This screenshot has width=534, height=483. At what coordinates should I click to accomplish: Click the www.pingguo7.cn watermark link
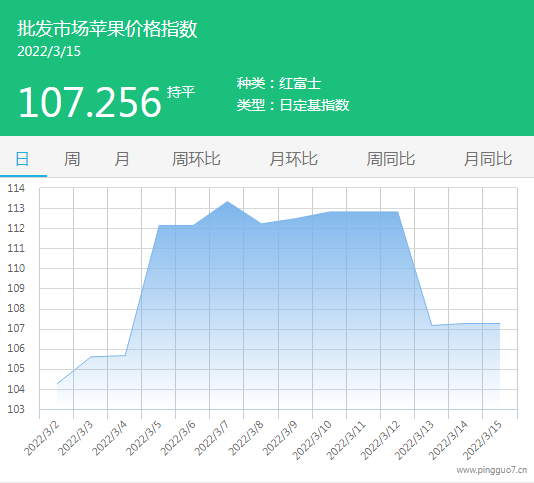492,470
